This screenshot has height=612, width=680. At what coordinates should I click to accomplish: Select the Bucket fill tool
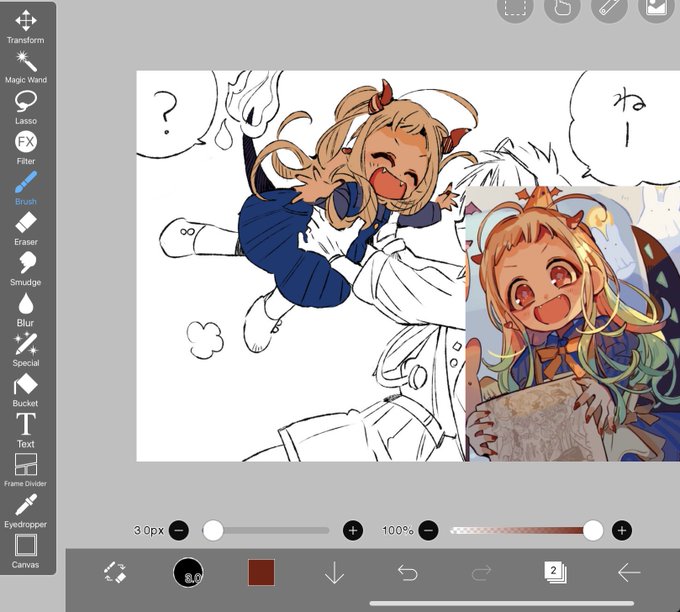26,389
